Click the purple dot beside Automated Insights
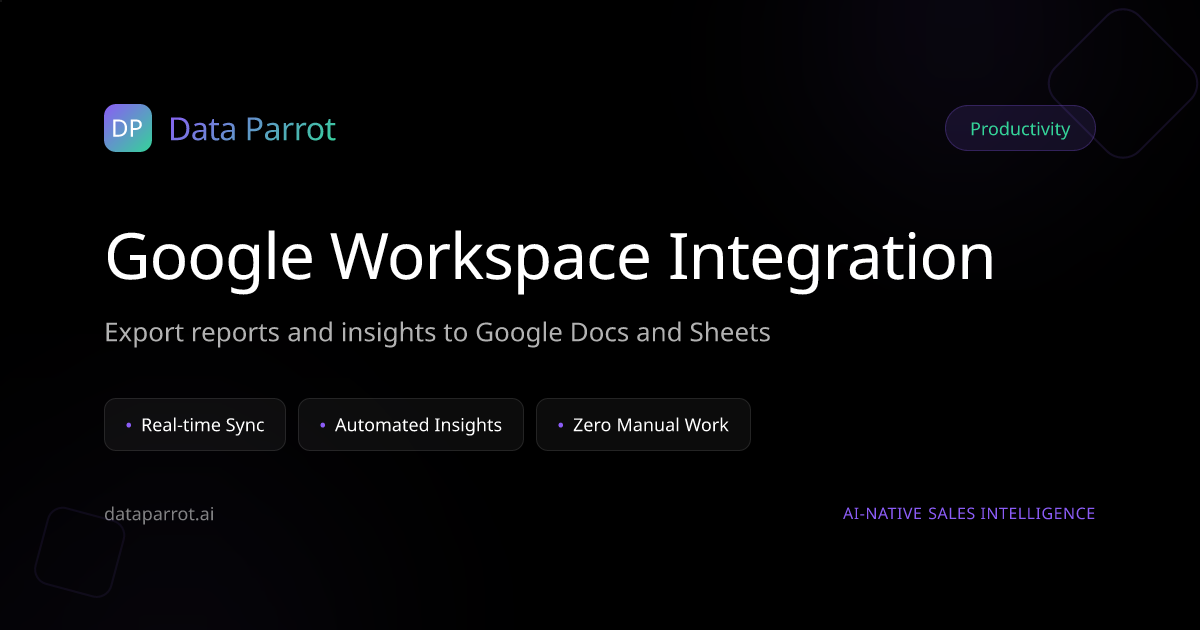Image resolution: width=1200 pixels, height=630 pixels. click(323, 425)
